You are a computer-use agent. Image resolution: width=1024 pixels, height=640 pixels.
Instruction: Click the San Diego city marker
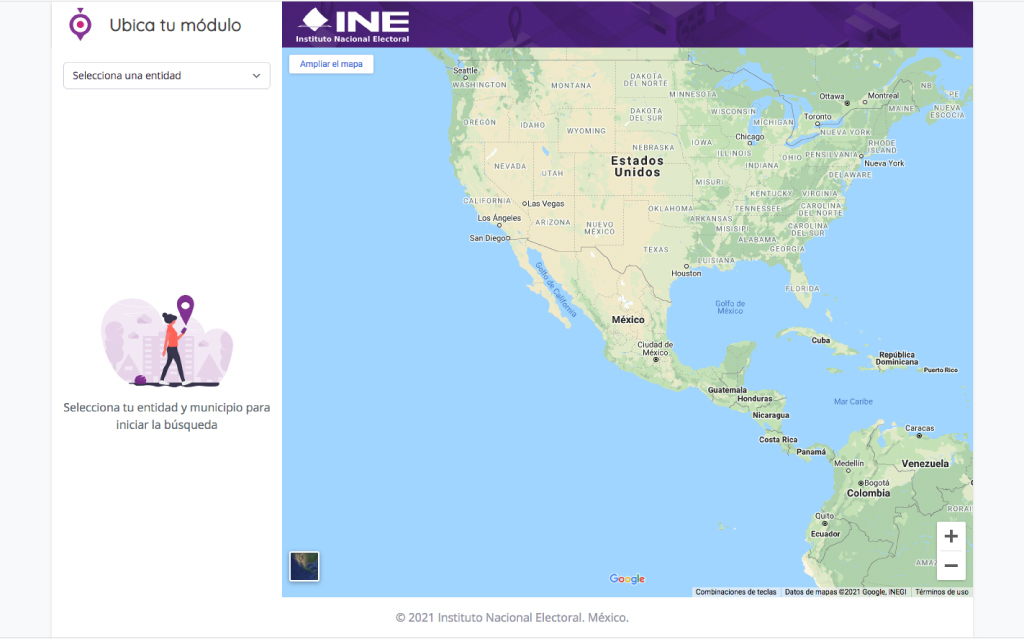pyautogui.click(x=508, y=238)
